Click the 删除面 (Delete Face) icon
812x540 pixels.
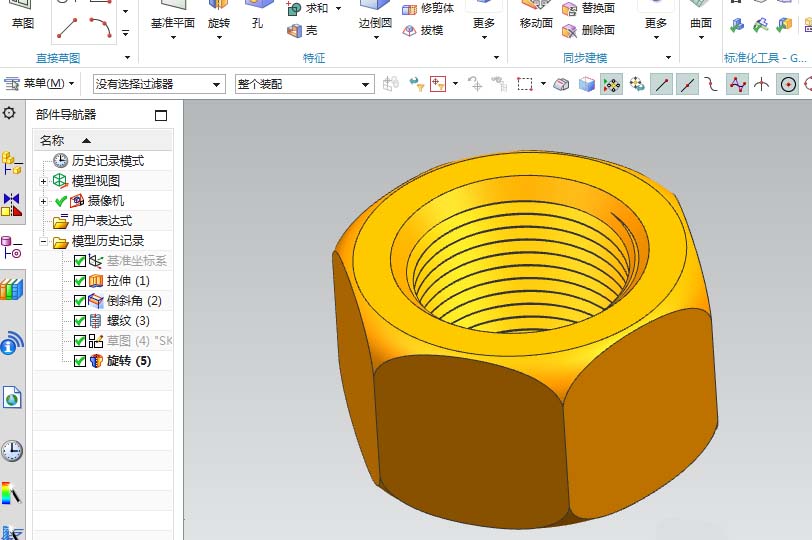(x=569, y=31)
